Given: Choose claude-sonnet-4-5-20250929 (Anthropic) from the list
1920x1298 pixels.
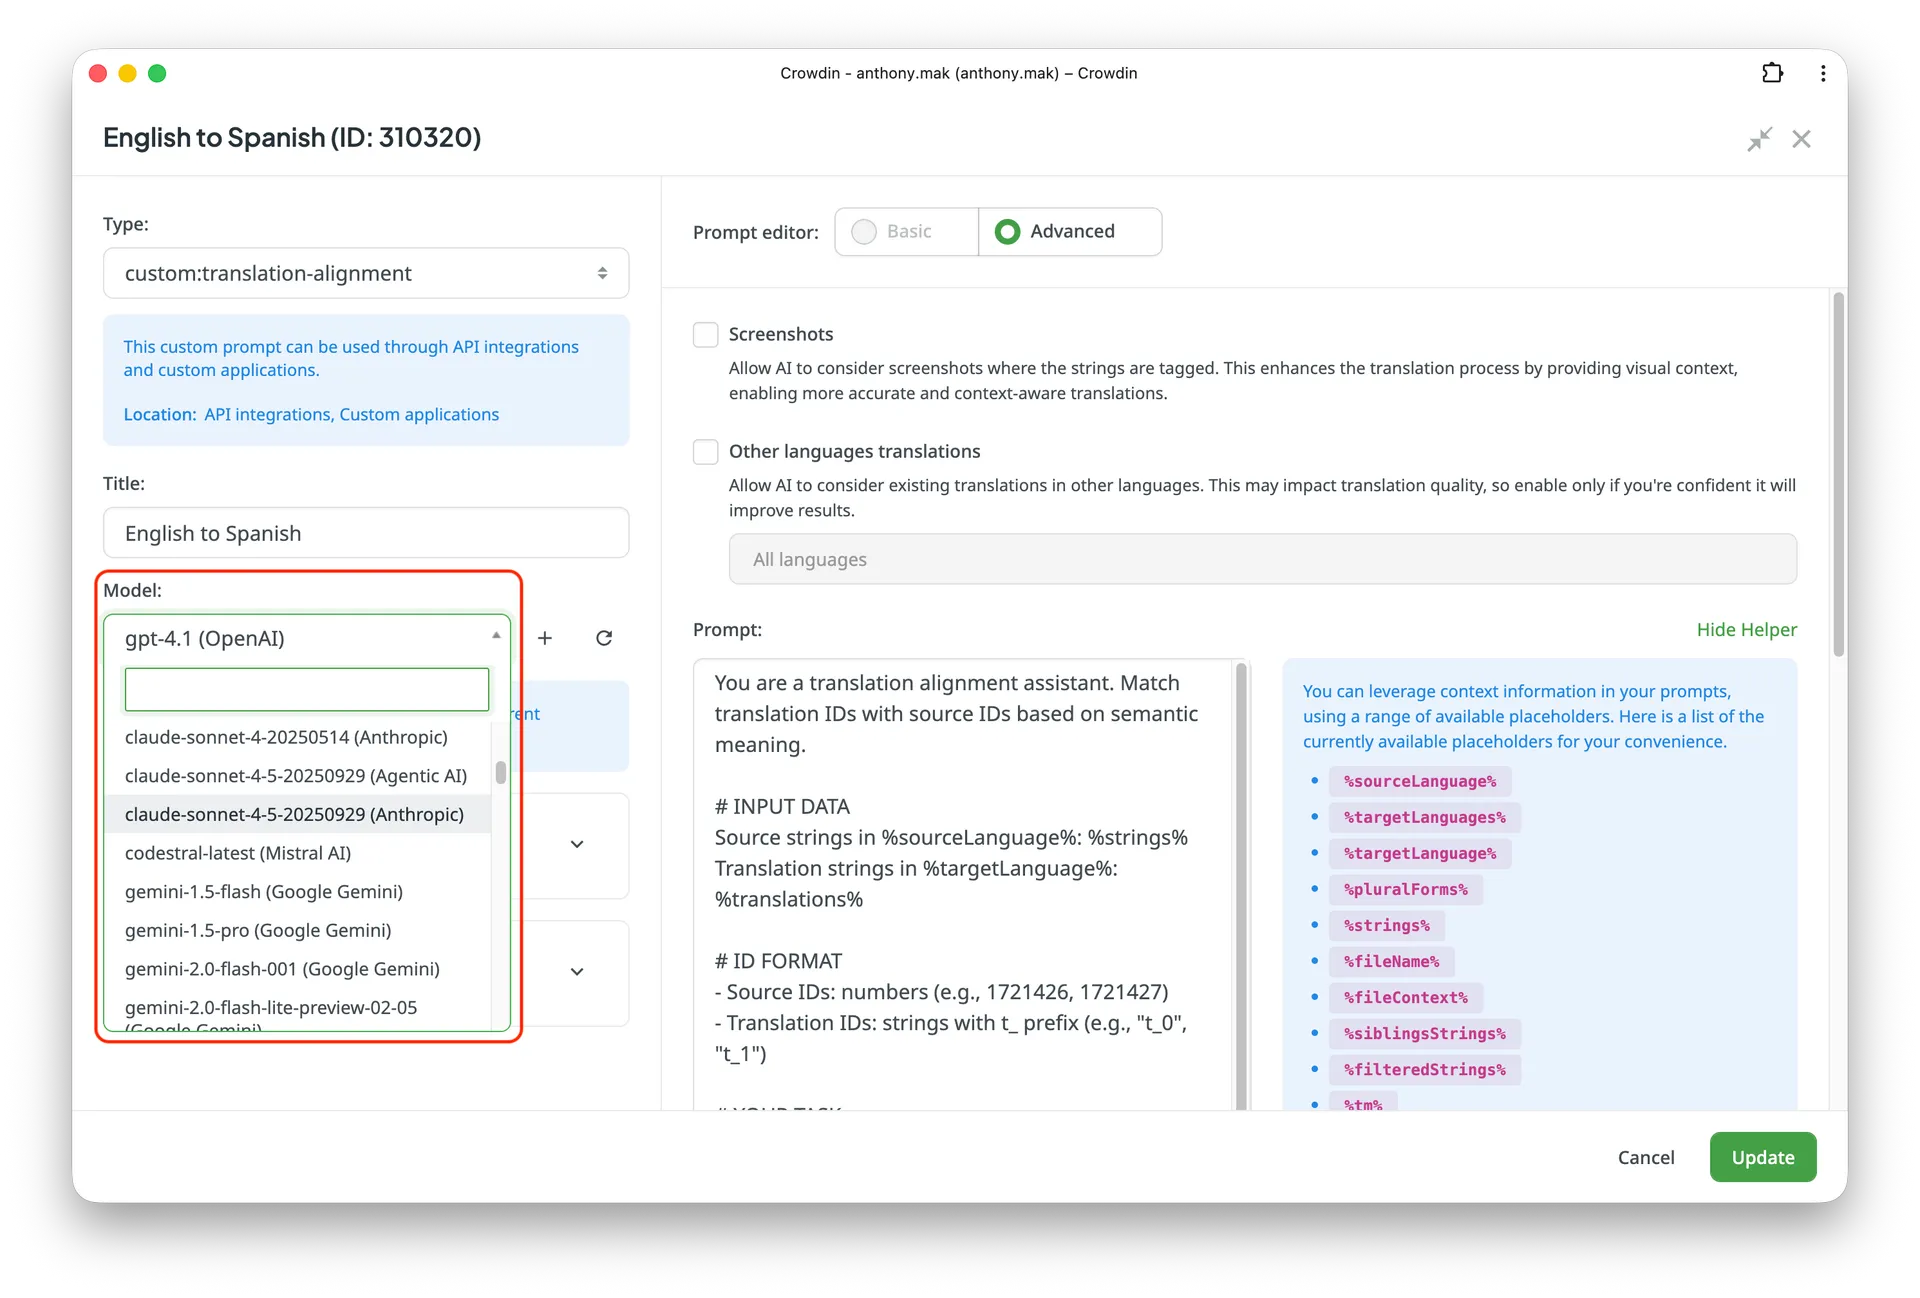Looking at the screenshot, I should (294, 814).
